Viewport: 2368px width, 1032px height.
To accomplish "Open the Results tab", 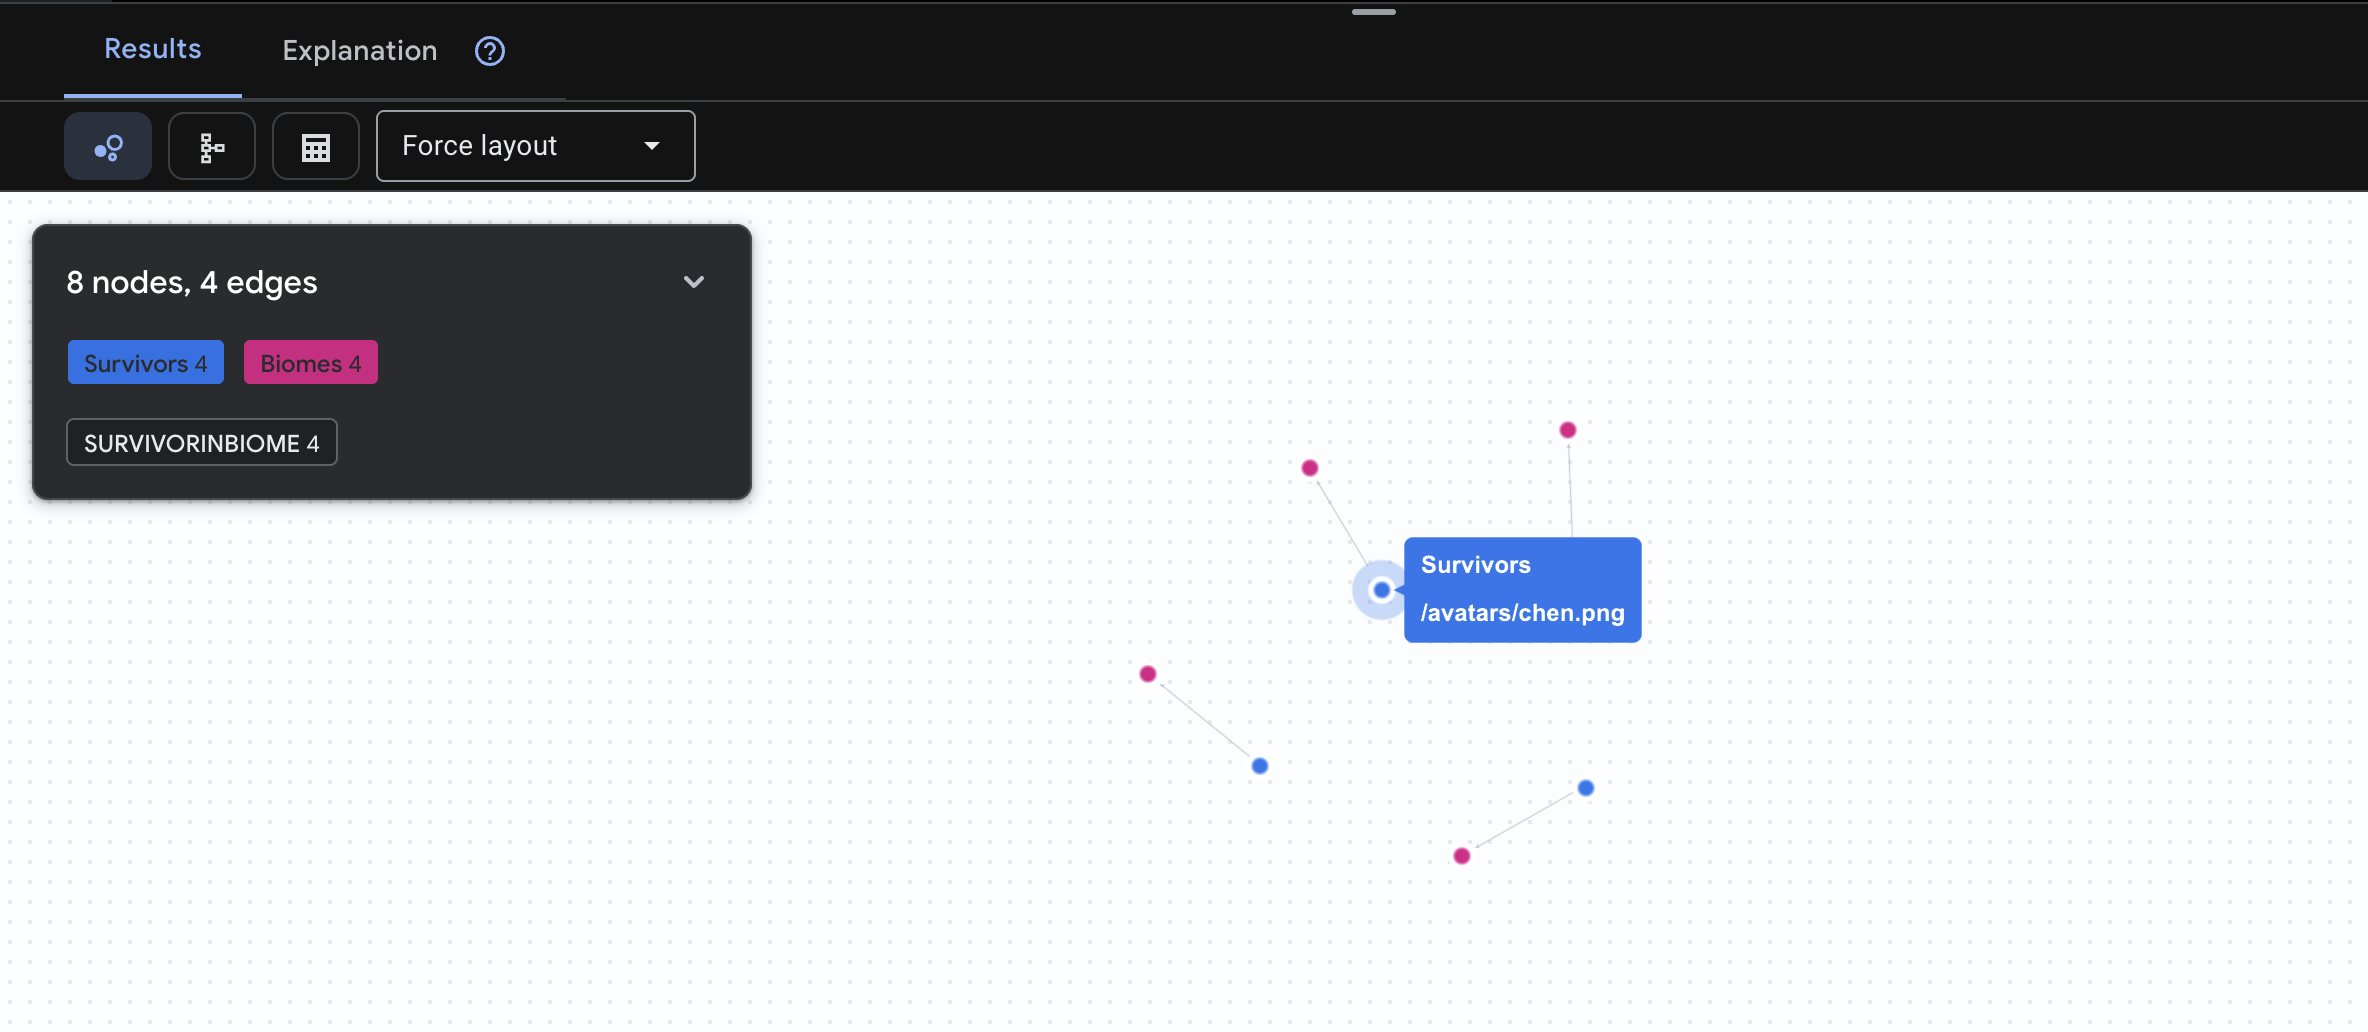I will pos(153,49).
